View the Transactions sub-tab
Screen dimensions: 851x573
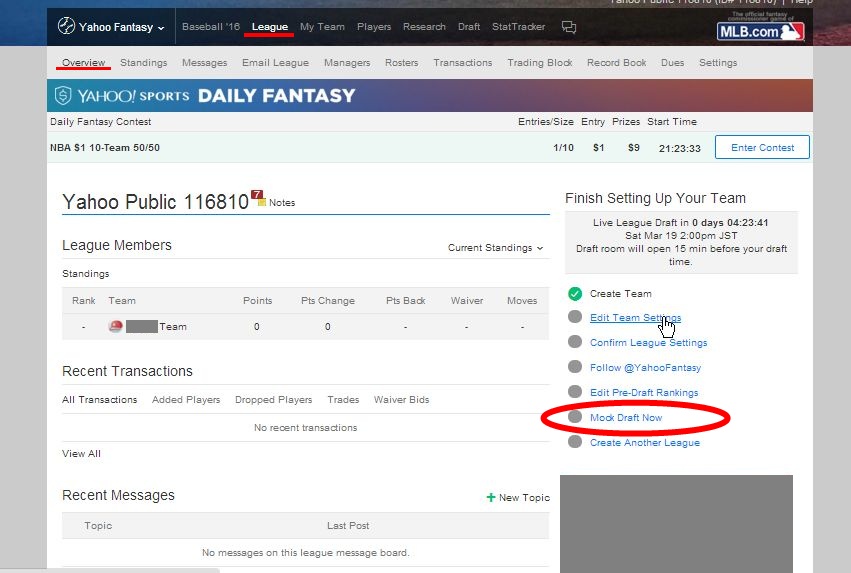click(462, 62)
